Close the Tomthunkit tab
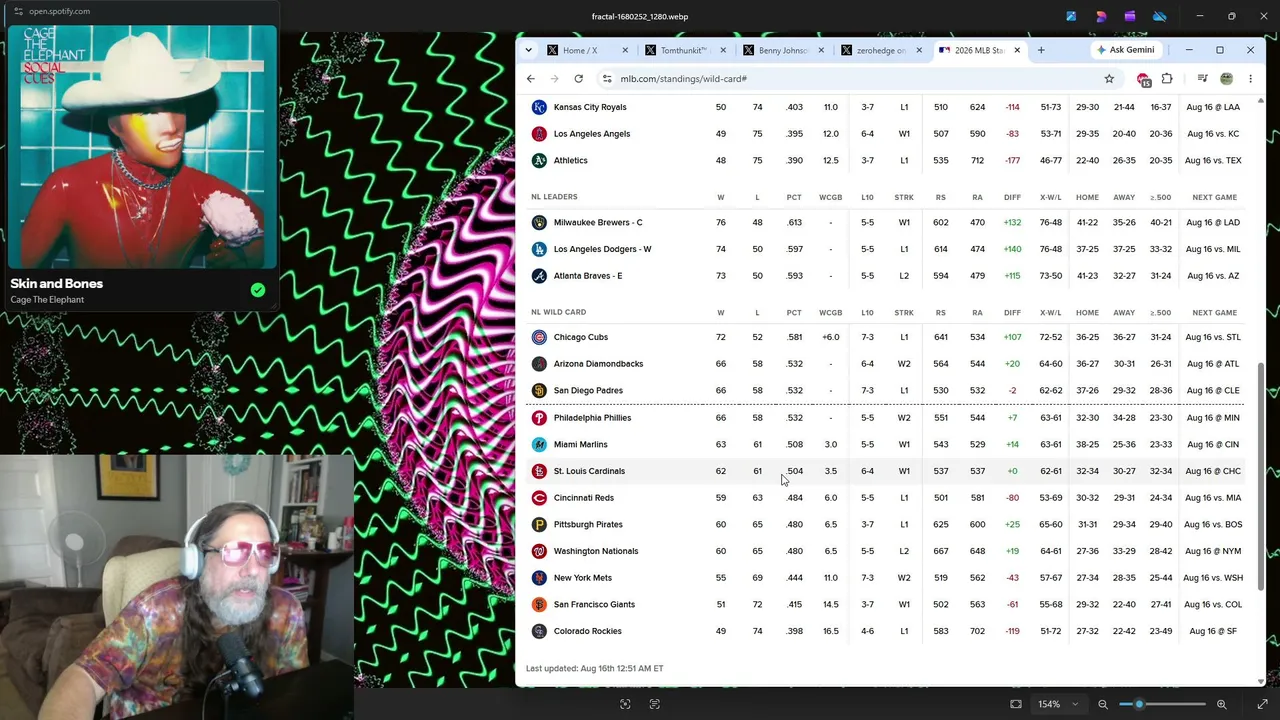 [723, 50]
